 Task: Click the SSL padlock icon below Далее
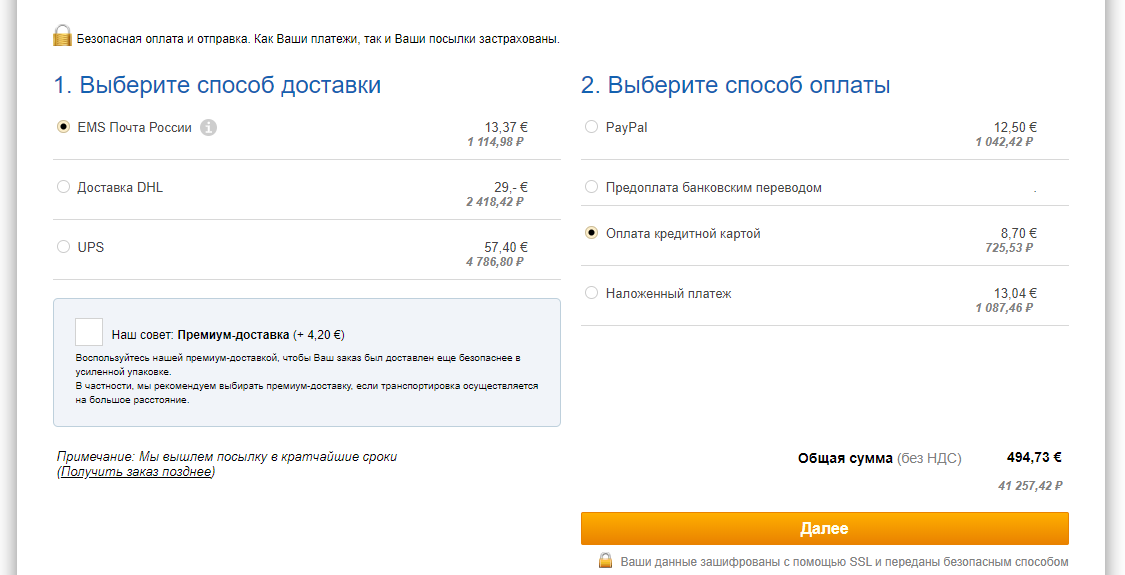click(605, 561)
